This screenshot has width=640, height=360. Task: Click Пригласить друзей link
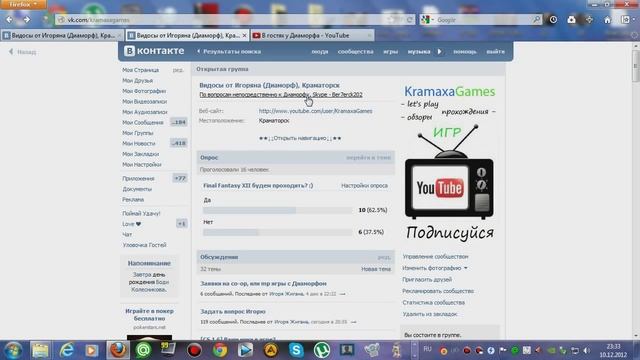[x=427, y=280]
